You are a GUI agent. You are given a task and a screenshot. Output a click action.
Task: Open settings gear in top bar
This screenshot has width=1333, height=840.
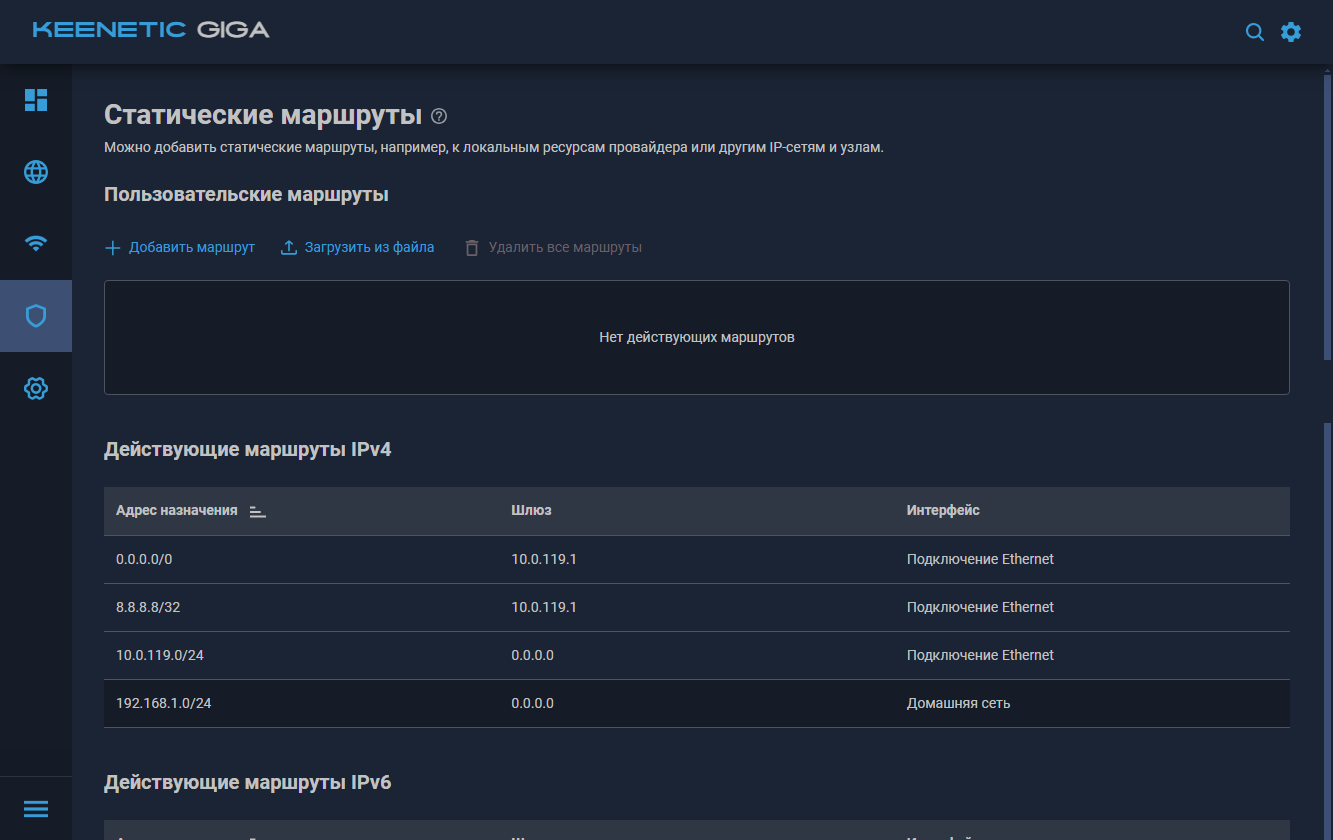[1291, 32]
